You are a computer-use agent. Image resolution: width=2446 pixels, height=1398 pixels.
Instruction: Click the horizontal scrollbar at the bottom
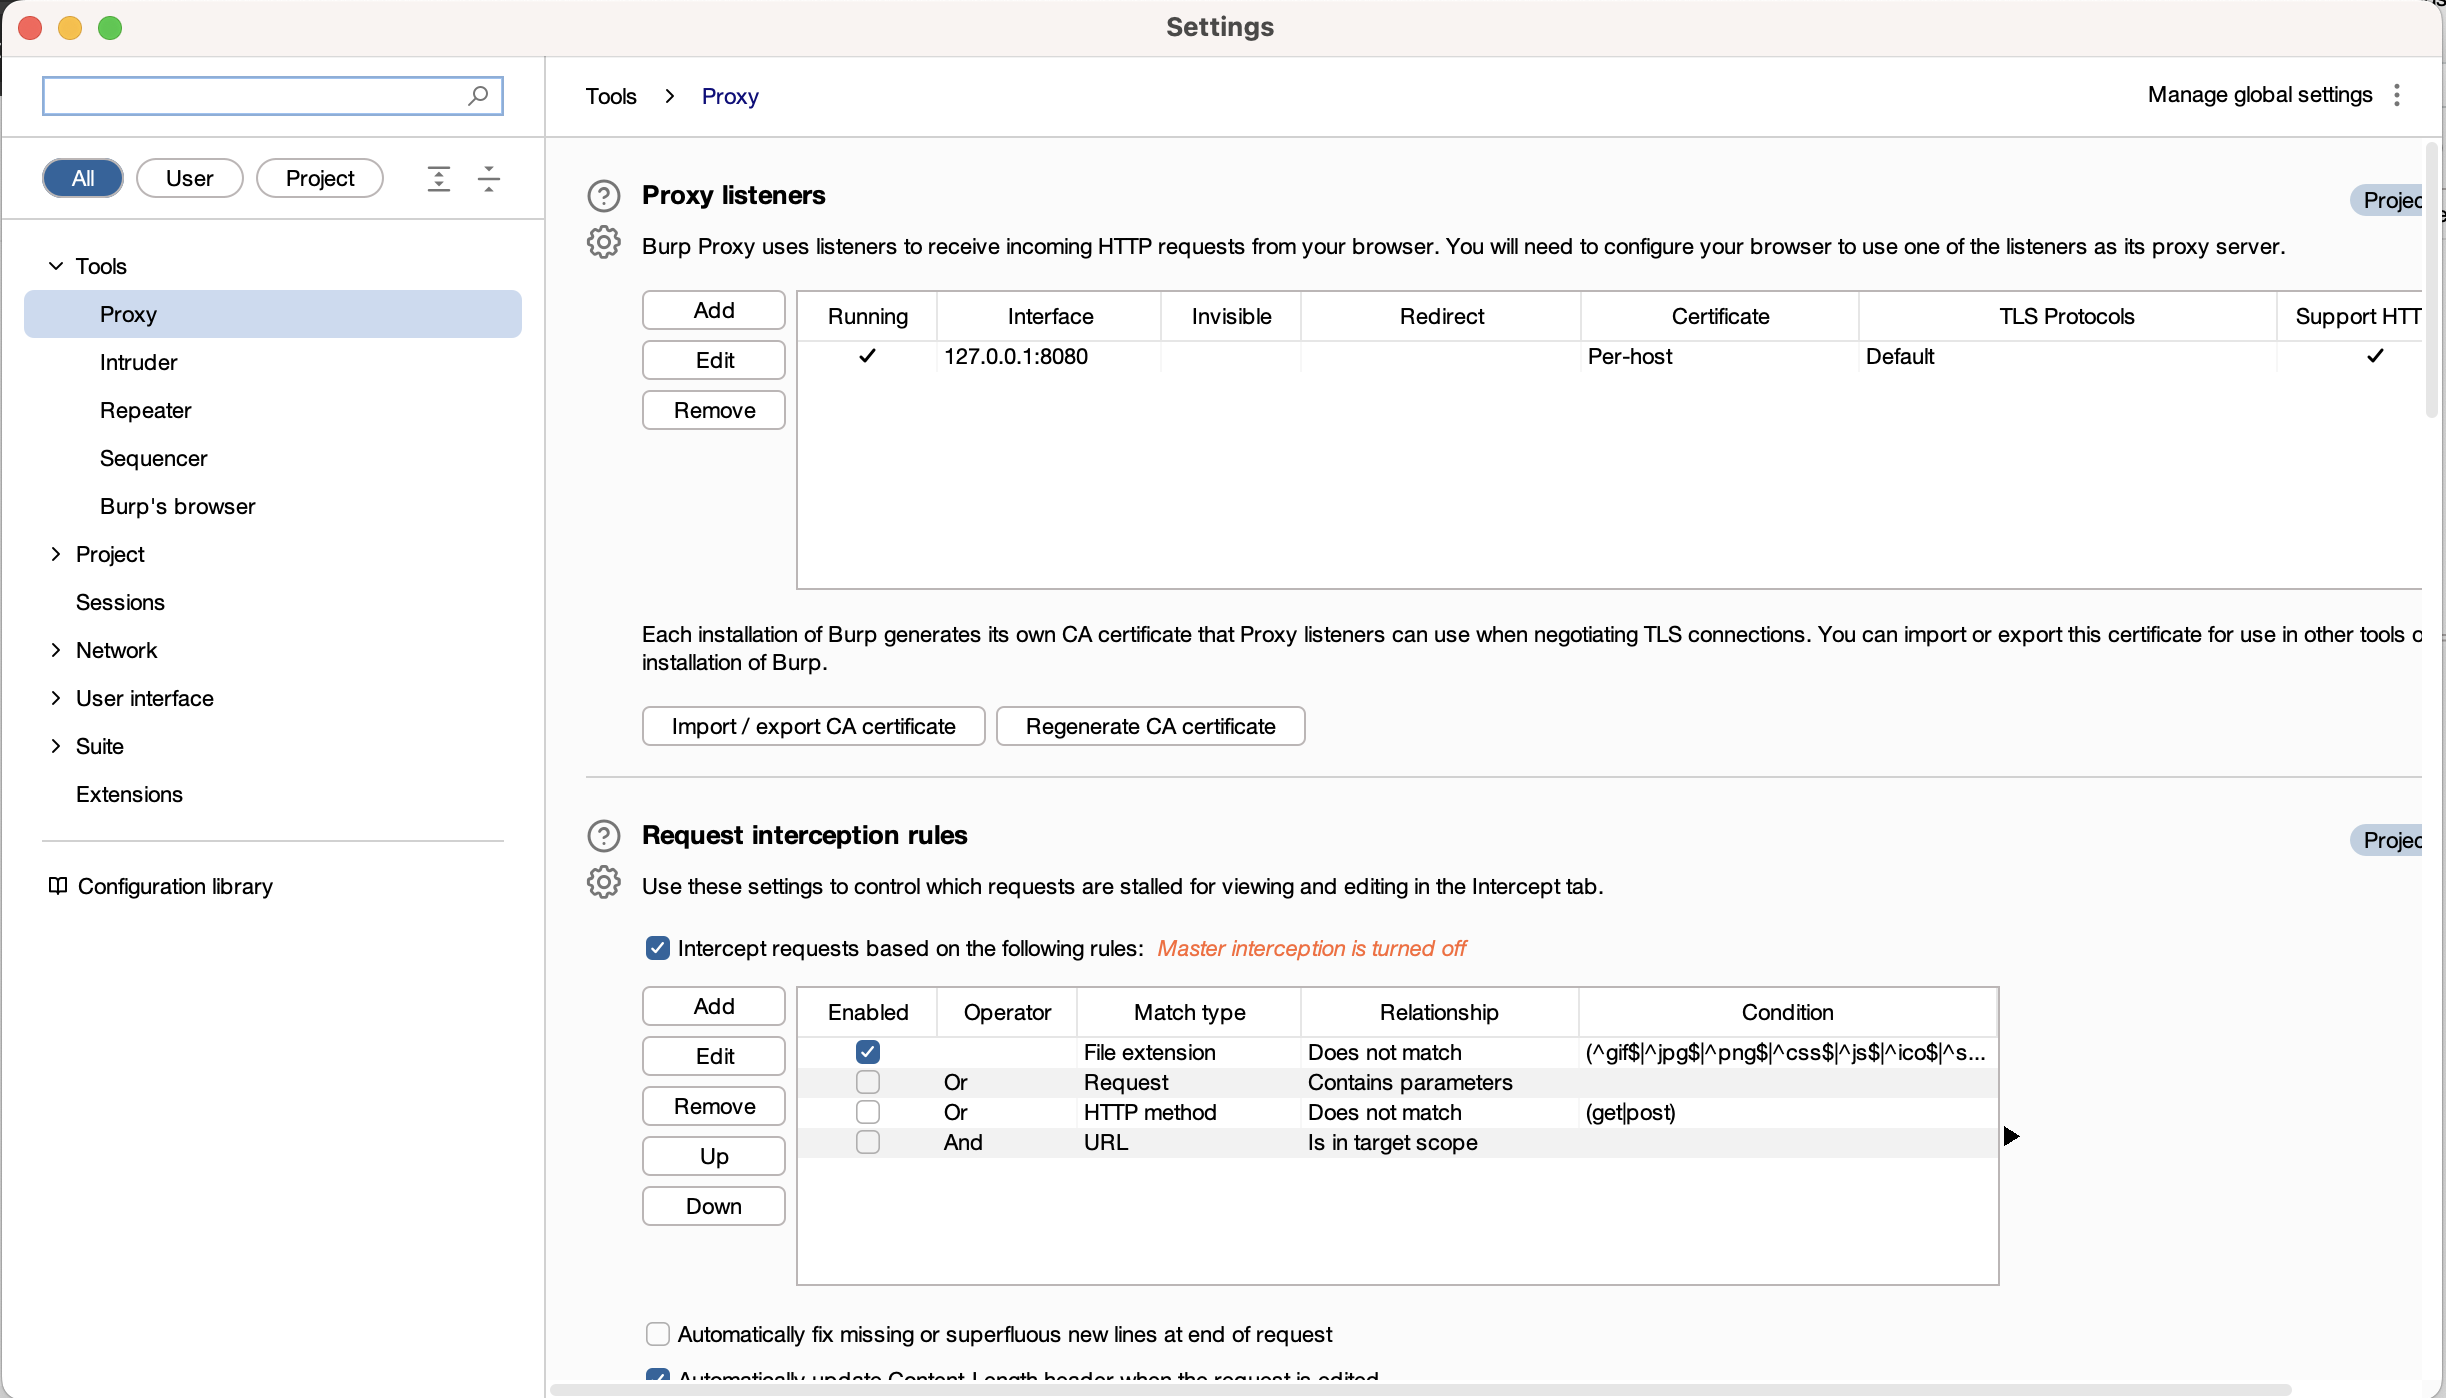point(1420,1390)
